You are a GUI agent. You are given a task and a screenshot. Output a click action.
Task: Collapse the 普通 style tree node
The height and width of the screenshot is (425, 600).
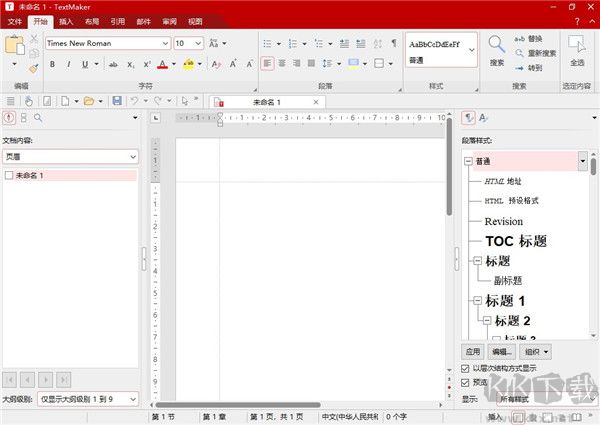(x=468, y=161)
